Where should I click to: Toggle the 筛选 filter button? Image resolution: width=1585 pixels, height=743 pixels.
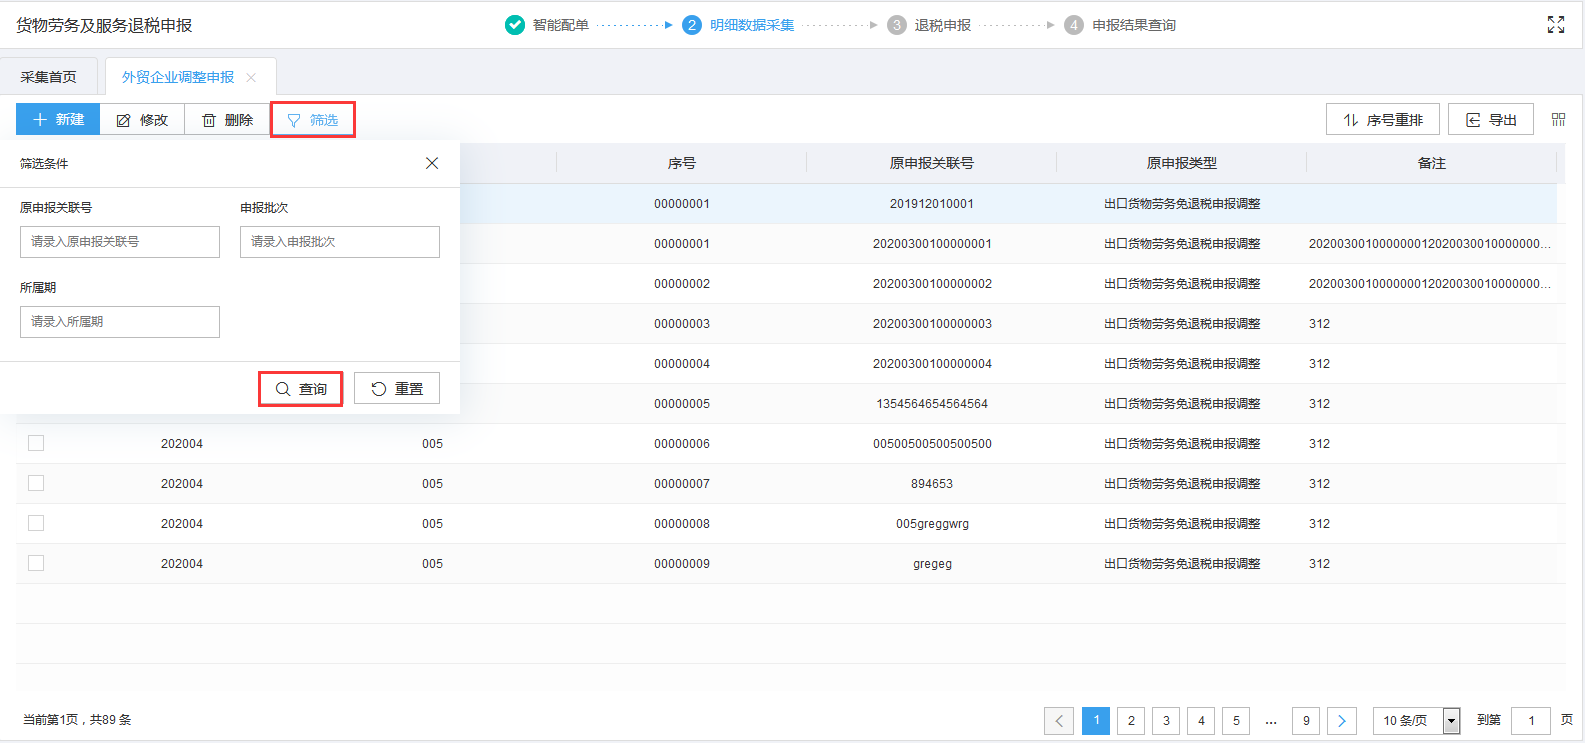312,120
